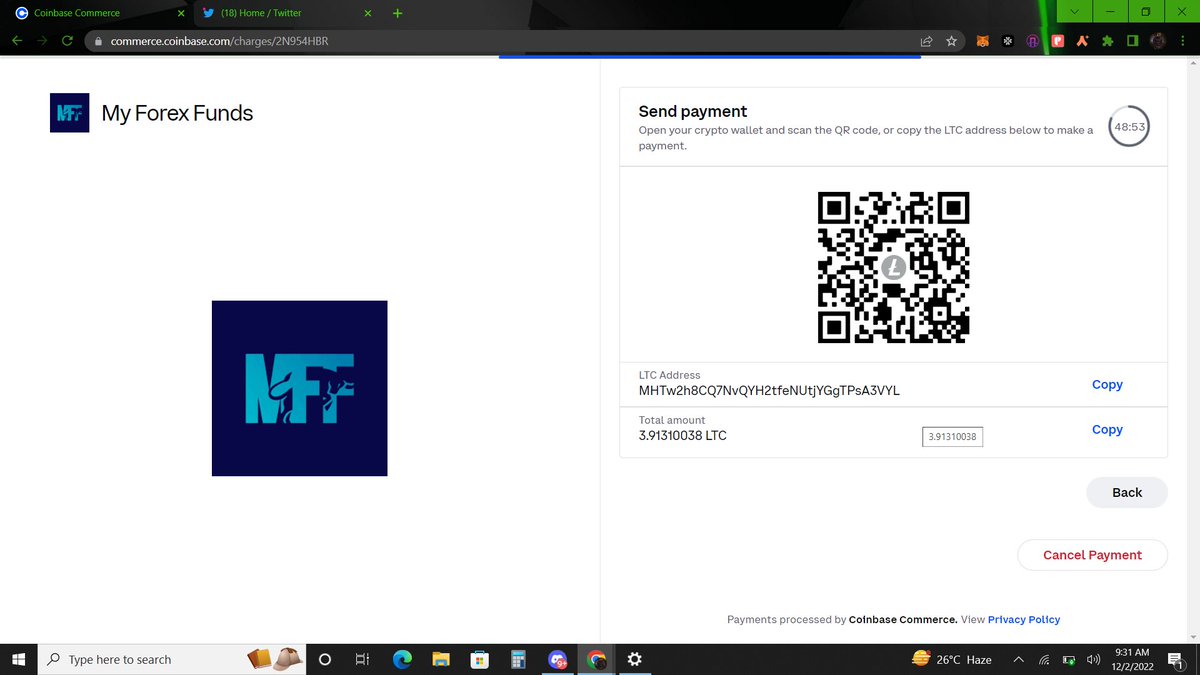
Task: Click the browser forward arrow
Action: [42, 41]
